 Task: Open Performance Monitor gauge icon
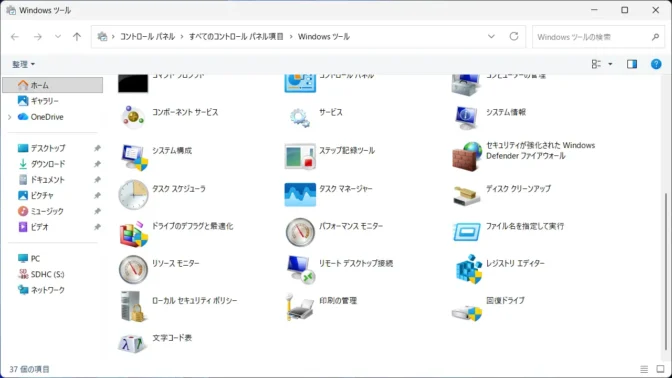[x=300, y=232]
